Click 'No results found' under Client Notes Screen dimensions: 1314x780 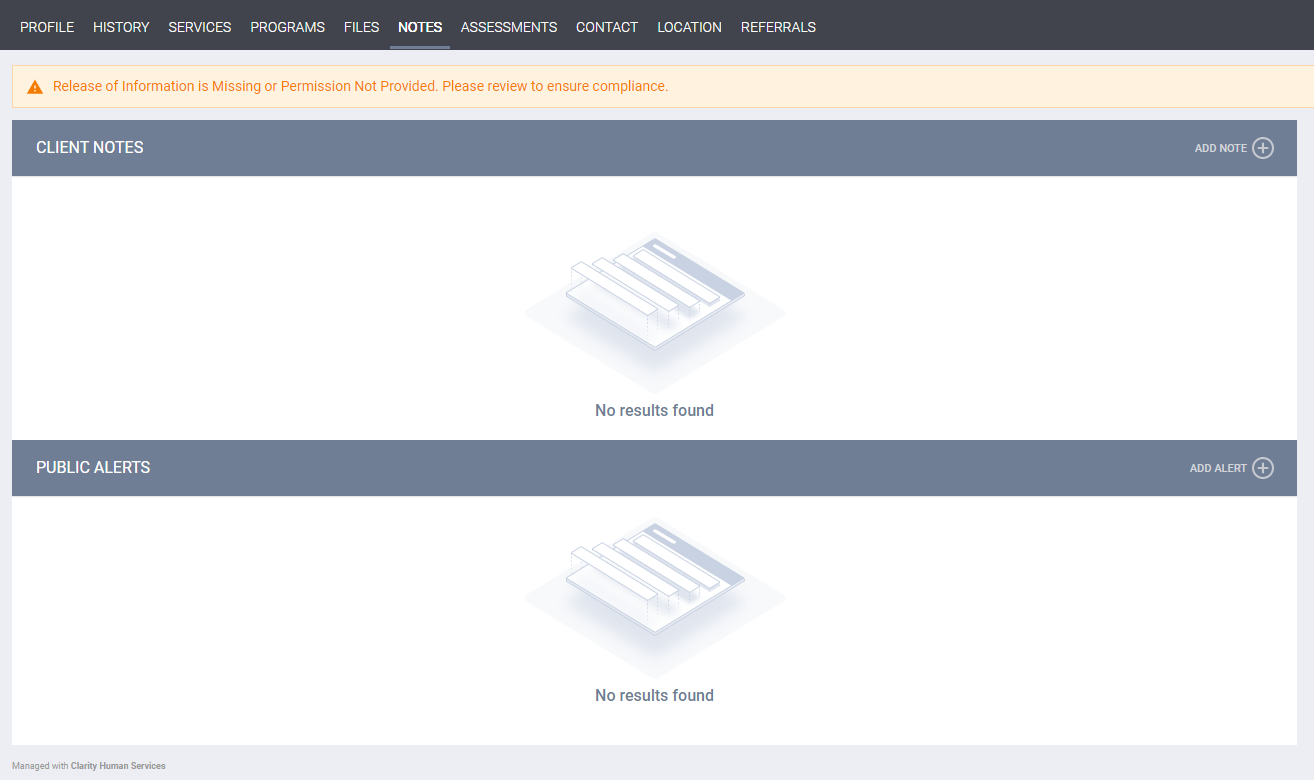(x=654, y=410)
